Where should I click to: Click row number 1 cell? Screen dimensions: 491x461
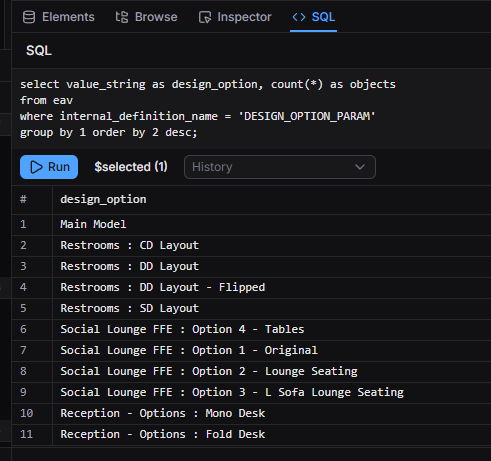tap(32, 224)
